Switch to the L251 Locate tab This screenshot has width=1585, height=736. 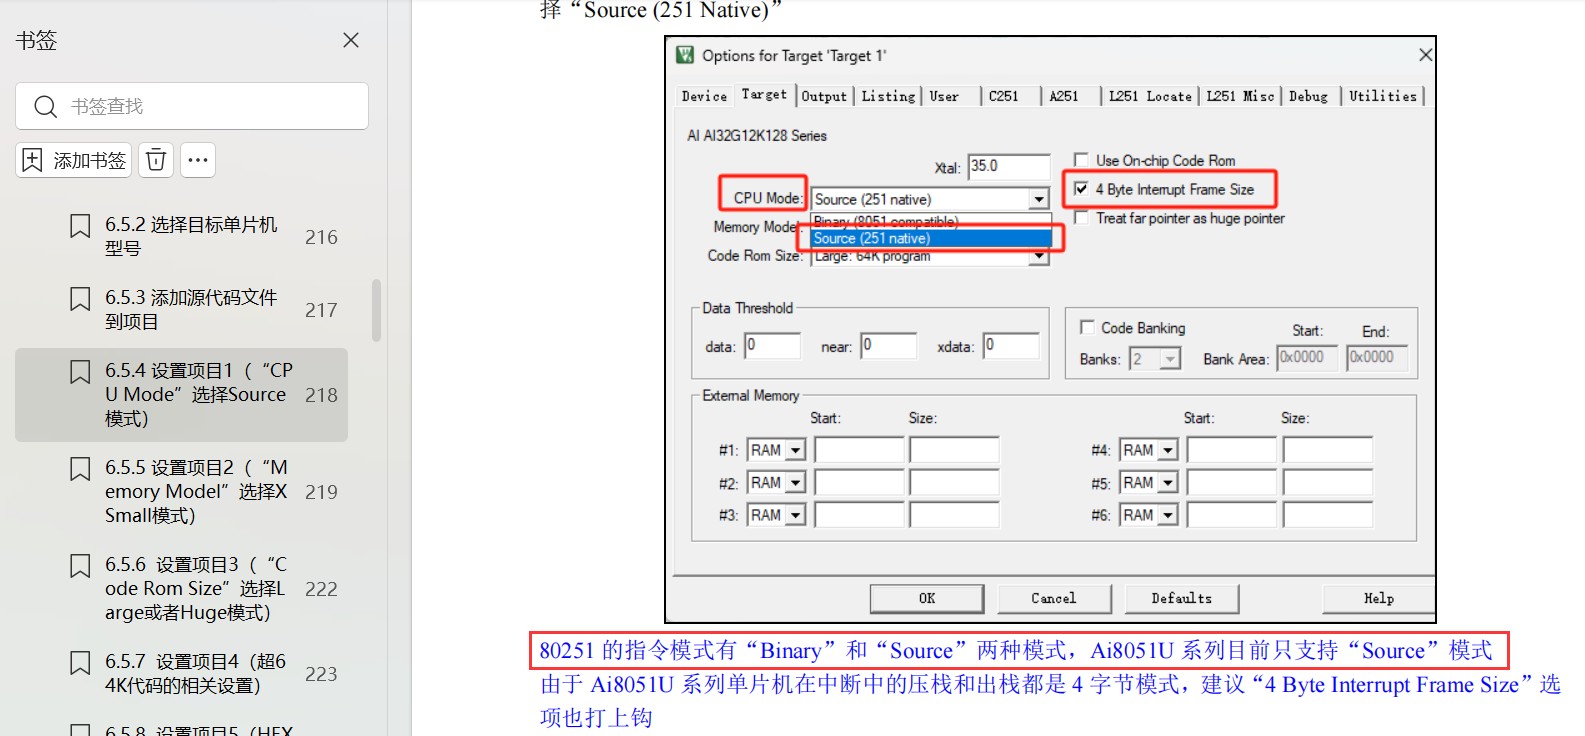click(1150, 96)
